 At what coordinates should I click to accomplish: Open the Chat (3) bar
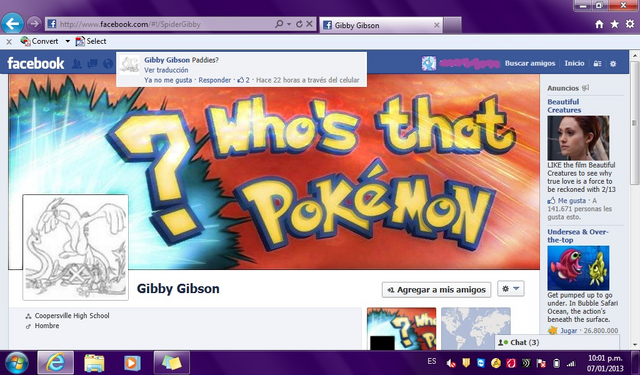pyautogui.click(x=557, y=342)
